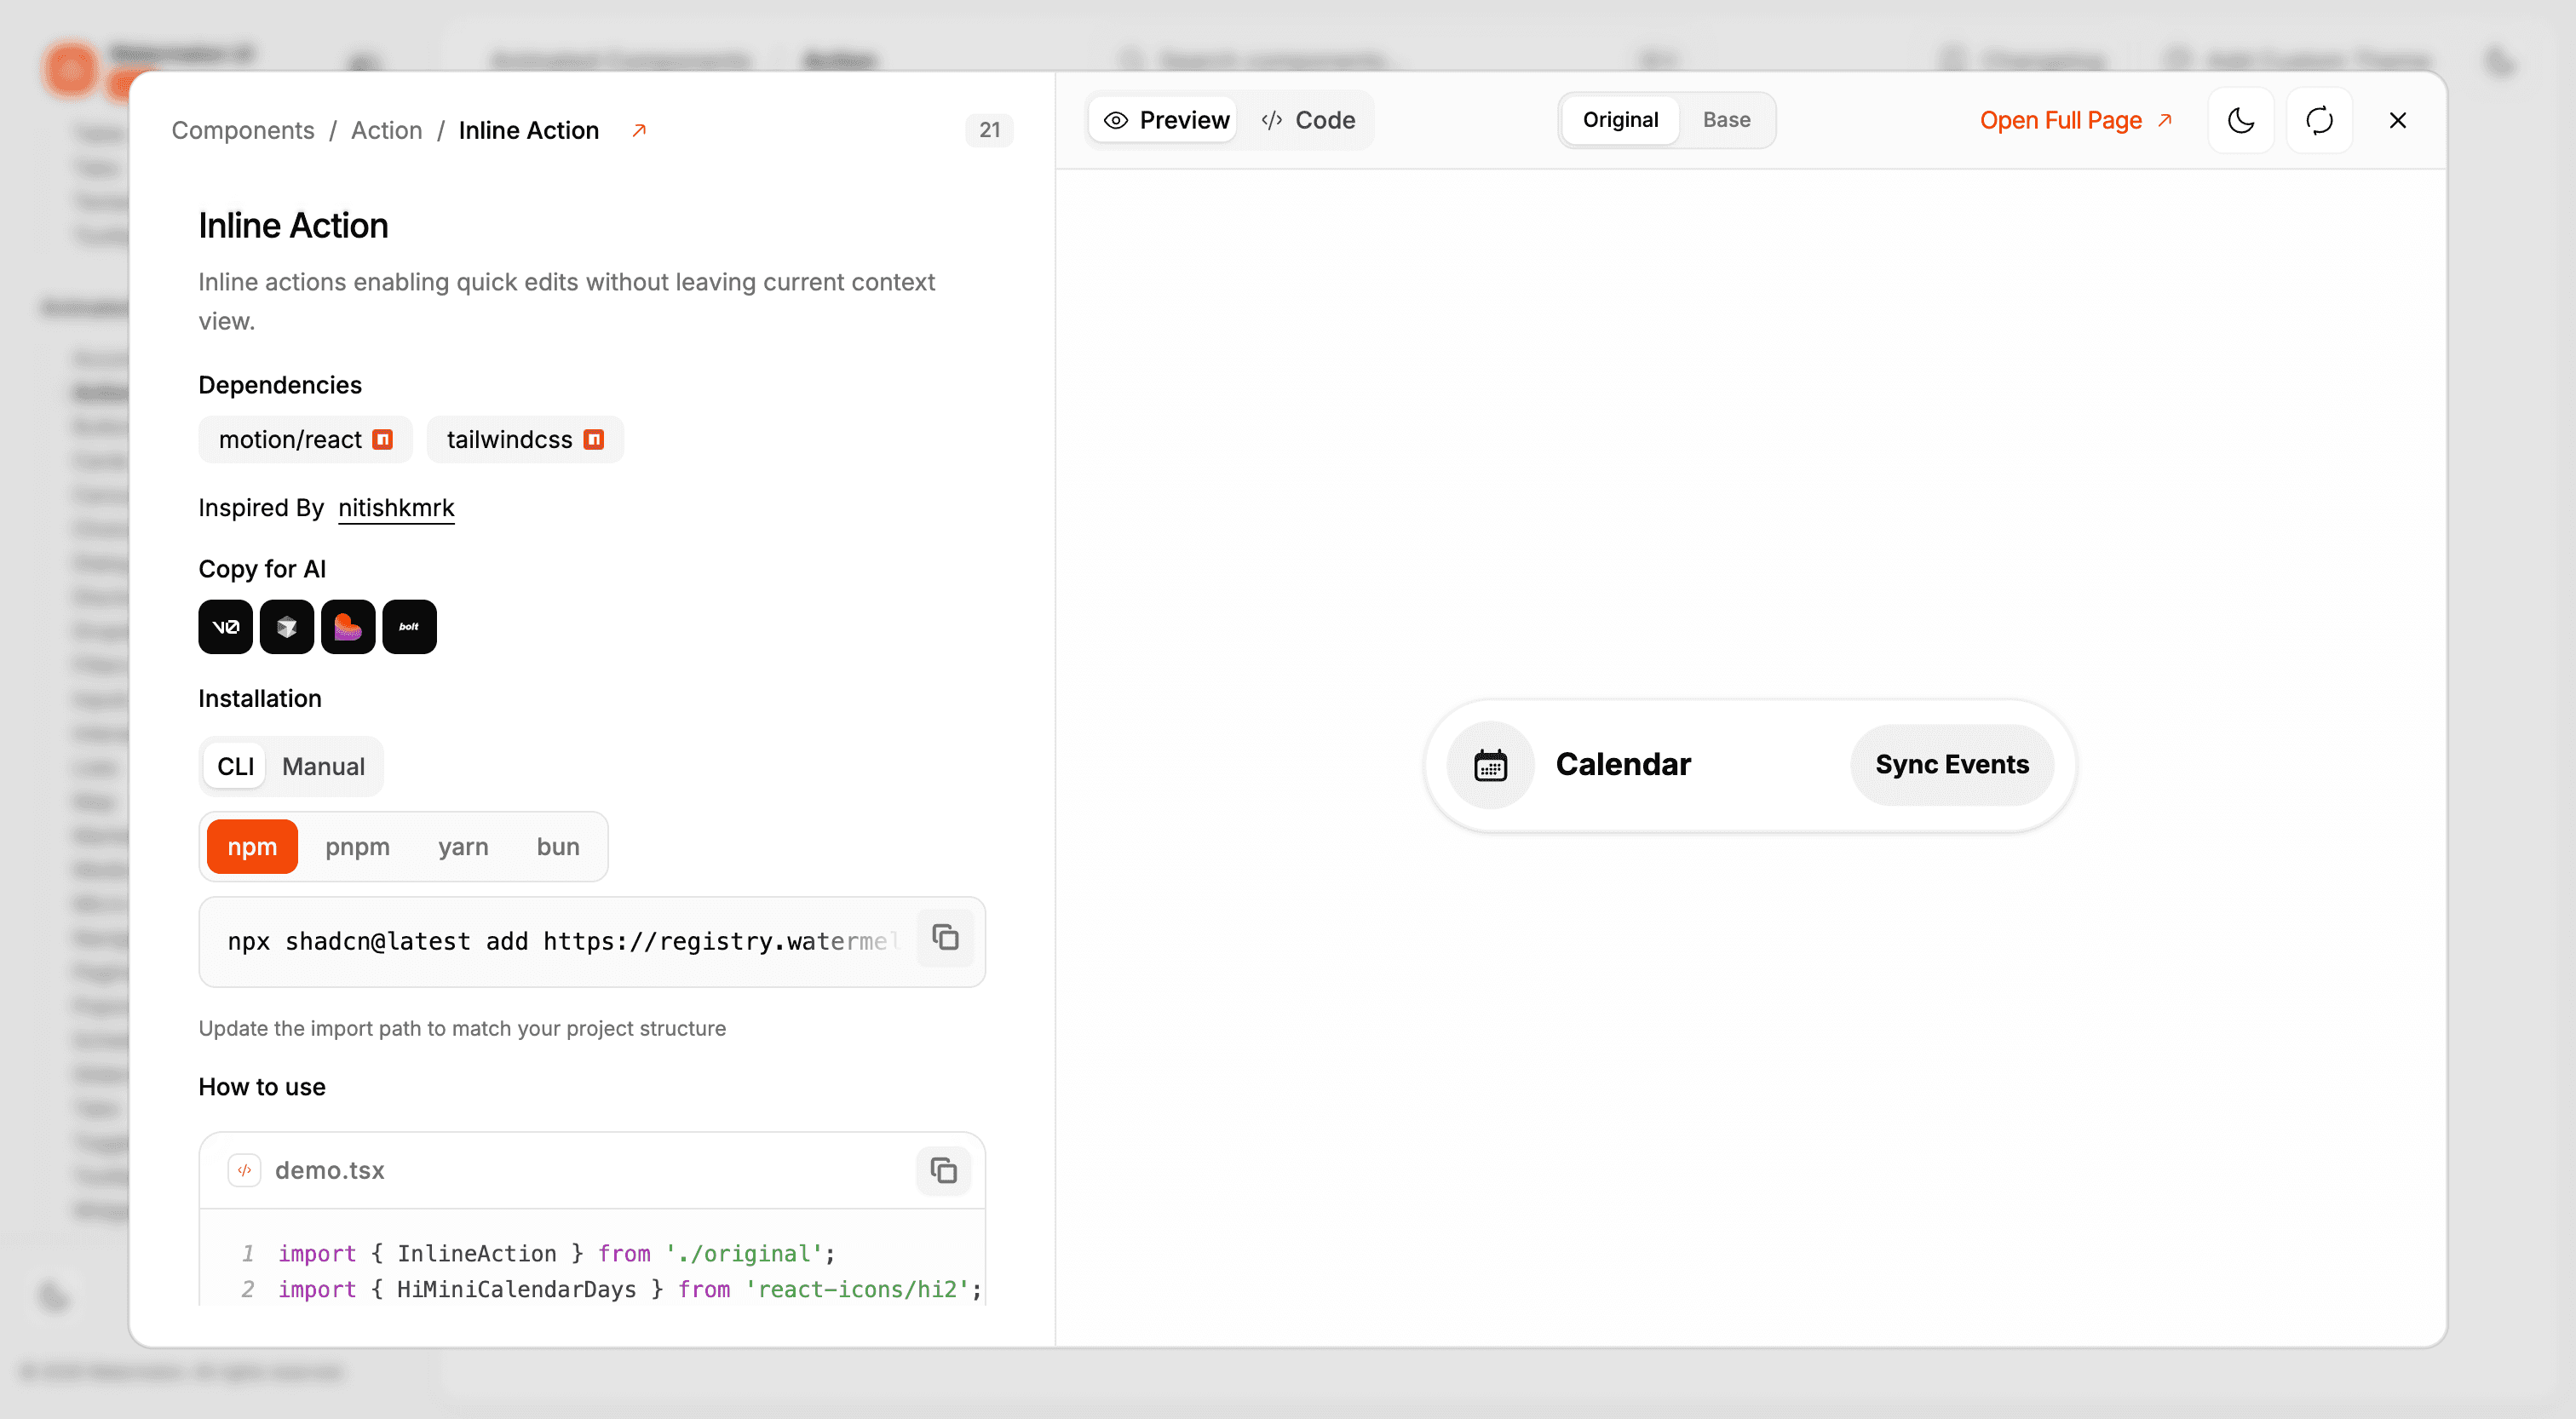Viewport: 2576px width, 1419px height.
Task: Copy prompt using the cube icon
Action: [287, 627]
